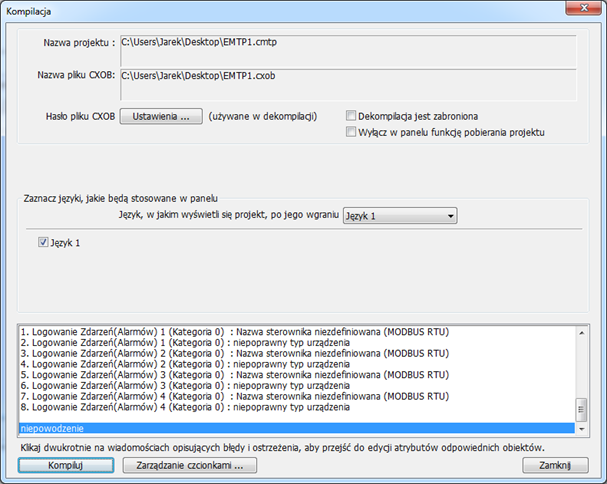
Task: Select message 5 Logowanie Zdarzeń(Alarmów) 3
Action: click(297, 375)
